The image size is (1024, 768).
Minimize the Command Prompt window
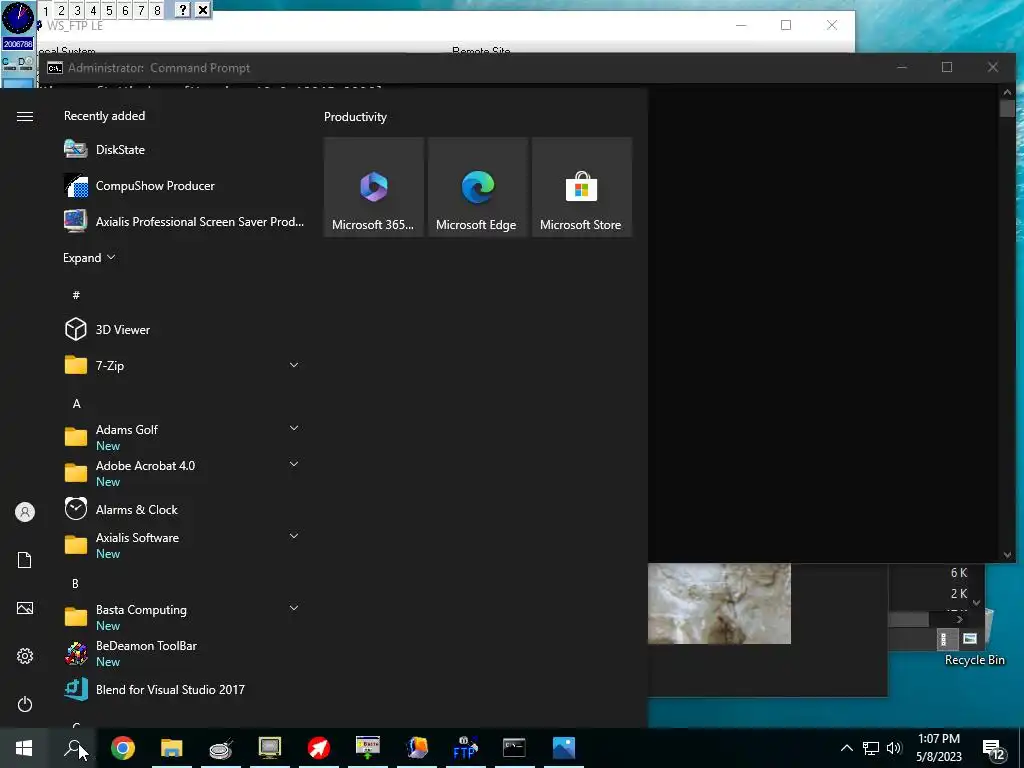click(x=902, y=67)
